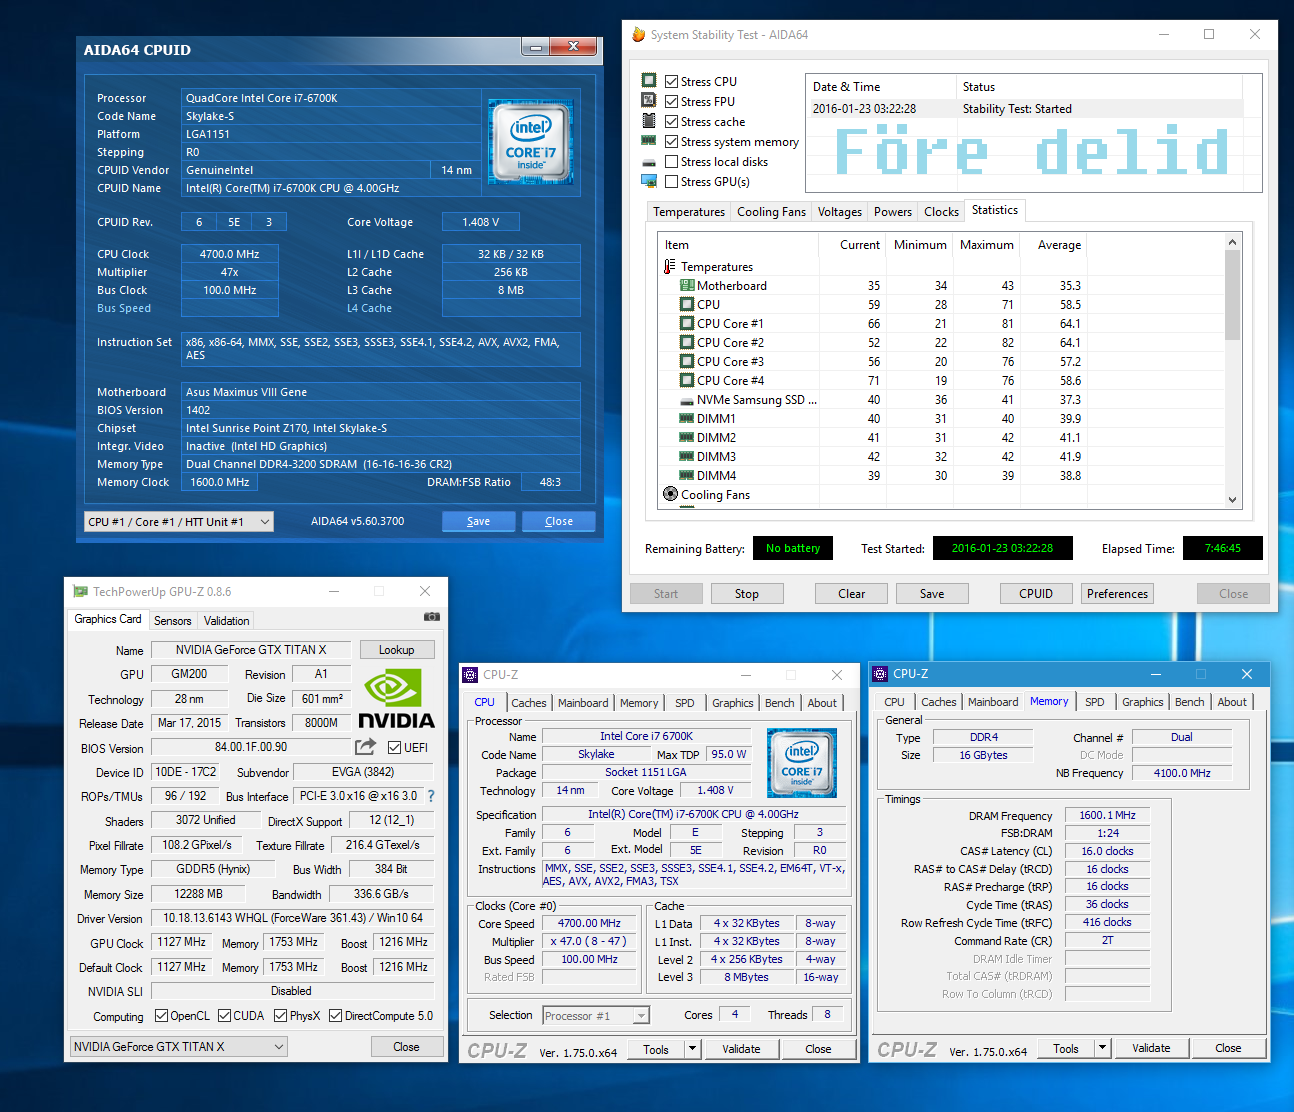Click the NVMe Samsung SSD drive icon
1294x1112 pixels.
tap(686, 400)
